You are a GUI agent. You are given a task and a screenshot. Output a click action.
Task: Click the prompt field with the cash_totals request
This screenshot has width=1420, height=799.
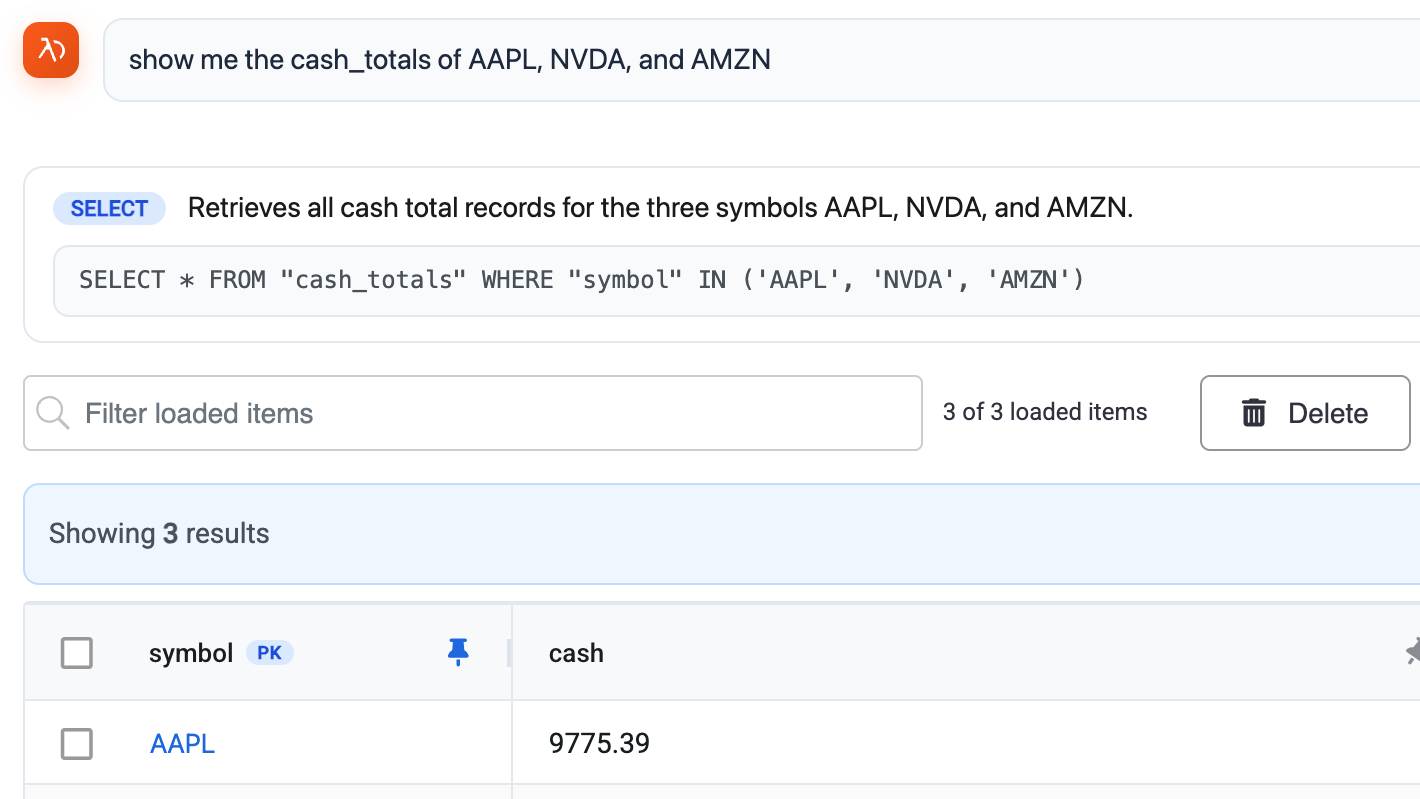coord(762,60)
